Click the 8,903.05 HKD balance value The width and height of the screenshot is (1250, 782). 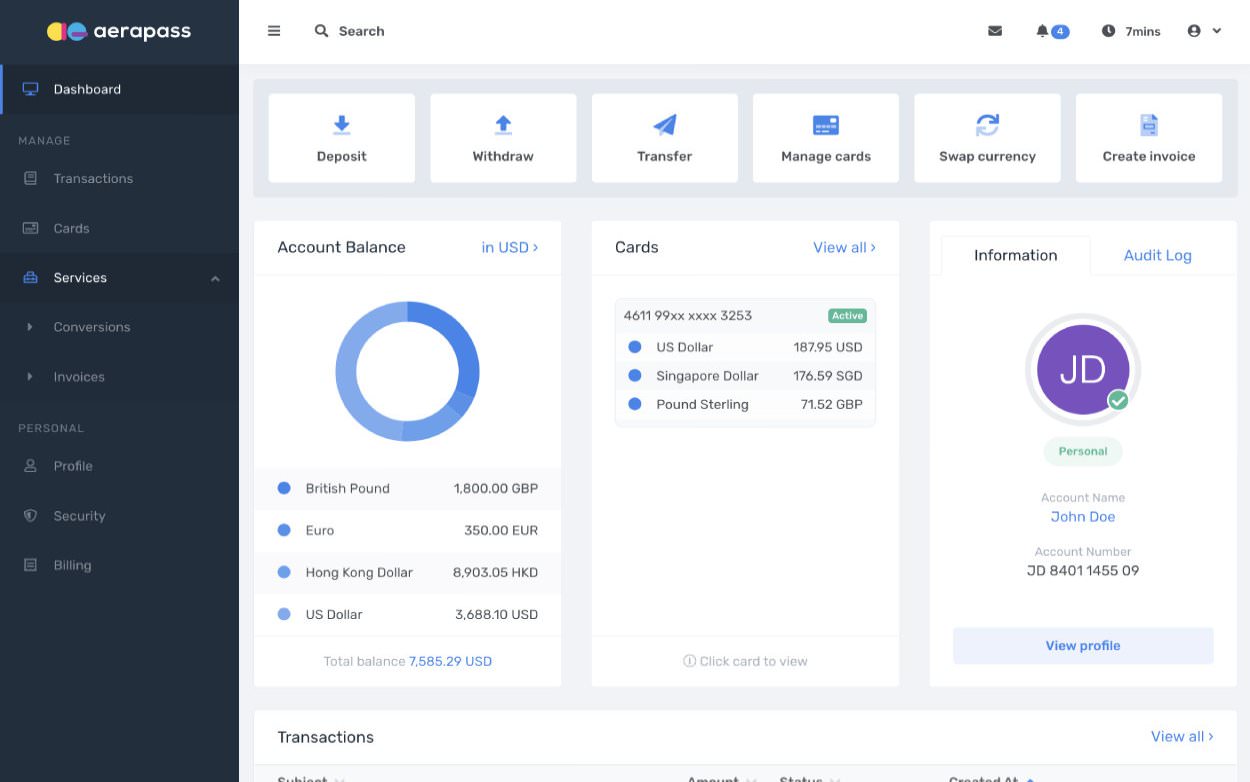495,572
